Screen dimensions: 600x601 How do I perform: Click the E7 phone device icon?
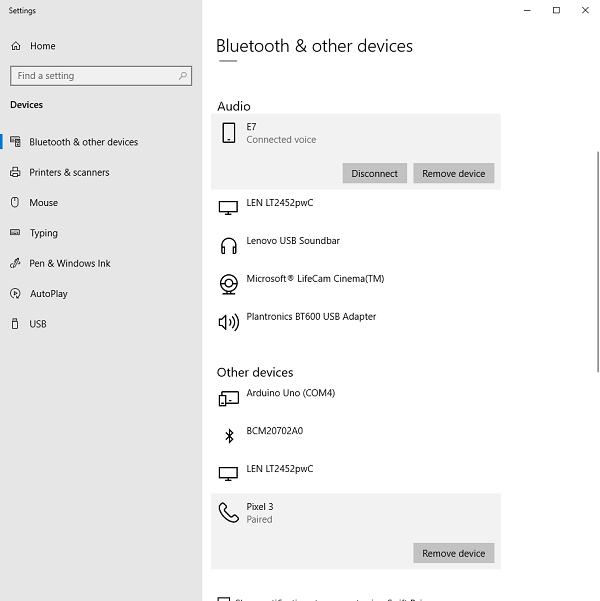228,133
